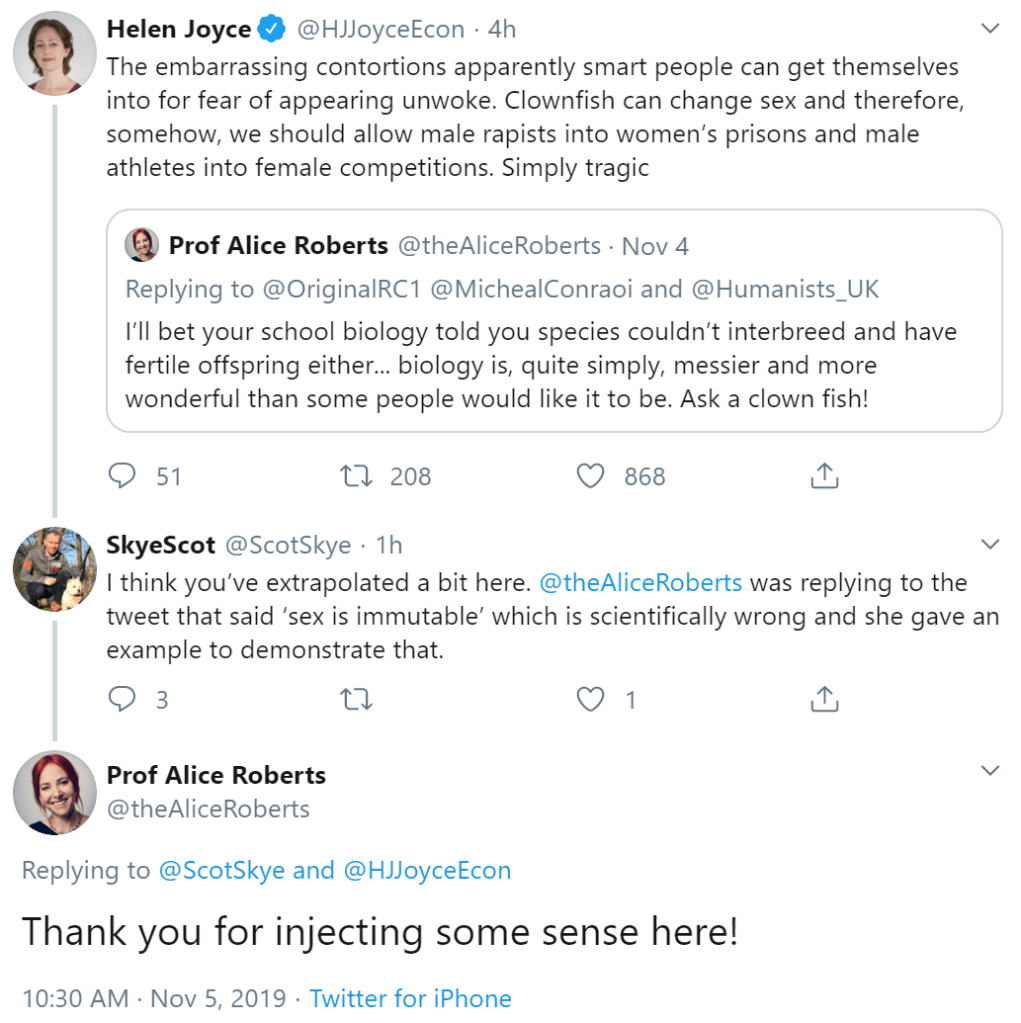Screen dimensions: 1021x1023
Task: Open SkyeScot's profile avatar
Action: (54, 569)
